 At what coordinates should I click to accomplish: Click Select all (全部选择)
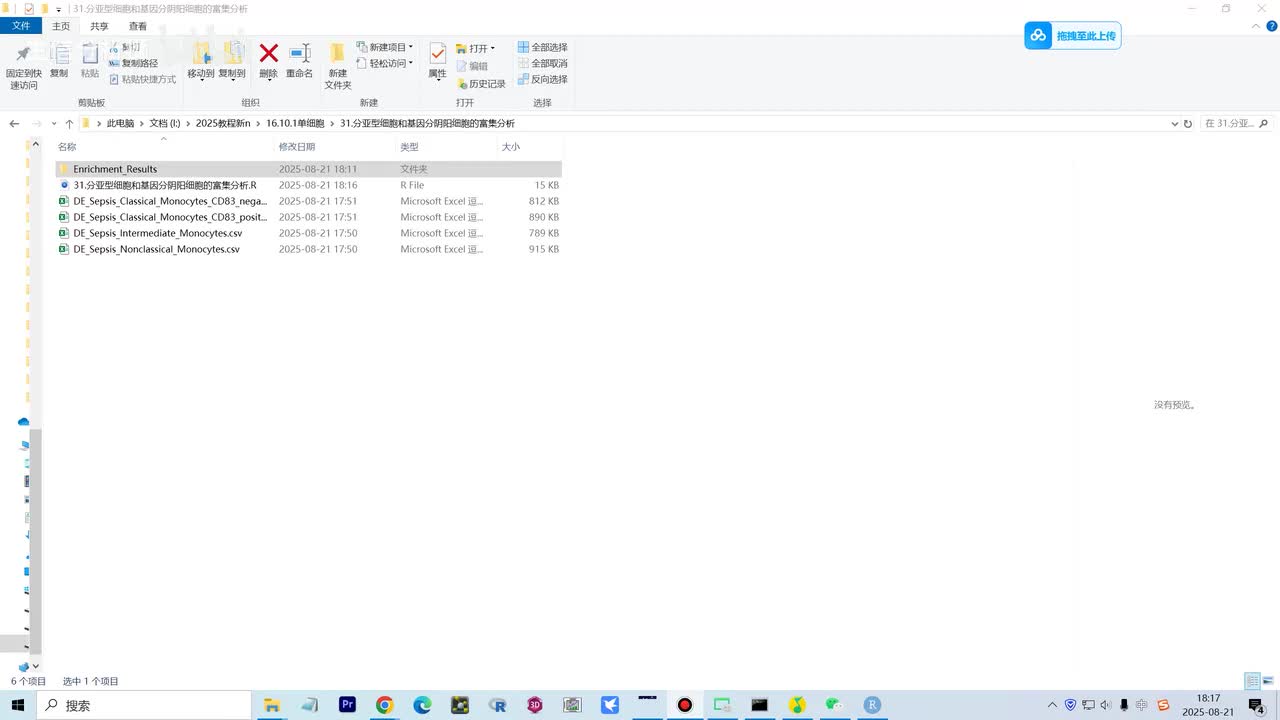542,47
